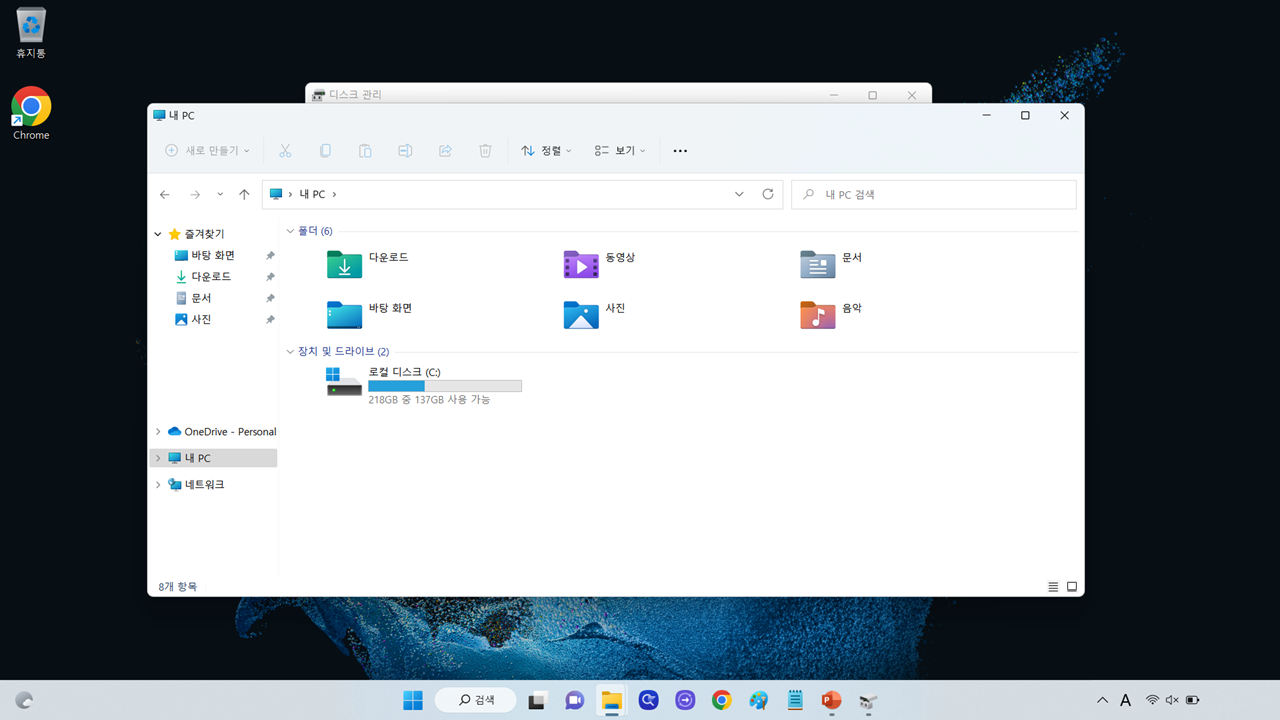Select the Cut icon in the toolbar
The height and width of the screenshot is (720, 1280).
[x=285, y=150]
